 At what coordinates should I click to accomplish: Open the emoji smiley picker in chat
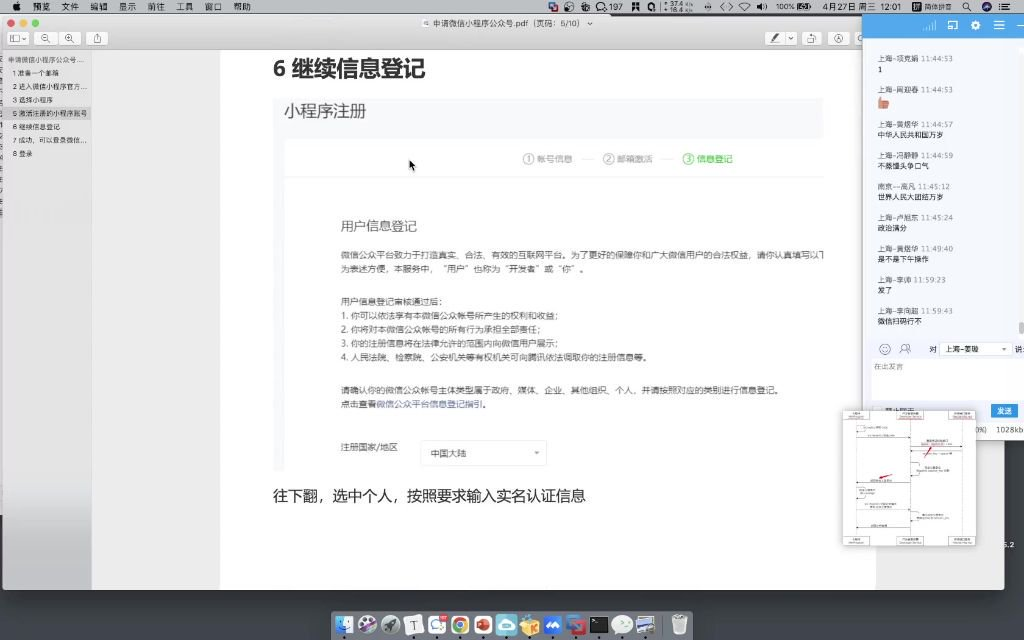pos(885,349)
